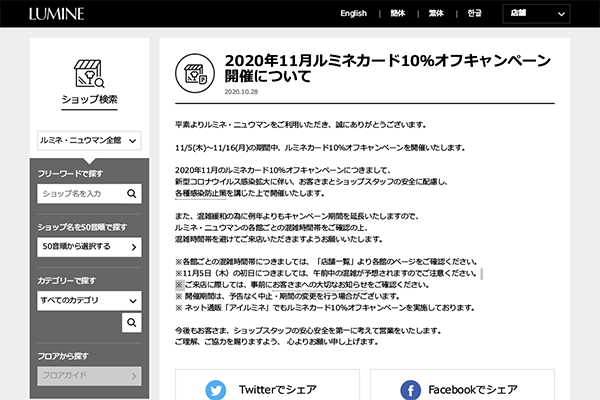This screenshot has height=400, width=600.
Task: Click the Twitter bird icon
Action: coord(216,390)
